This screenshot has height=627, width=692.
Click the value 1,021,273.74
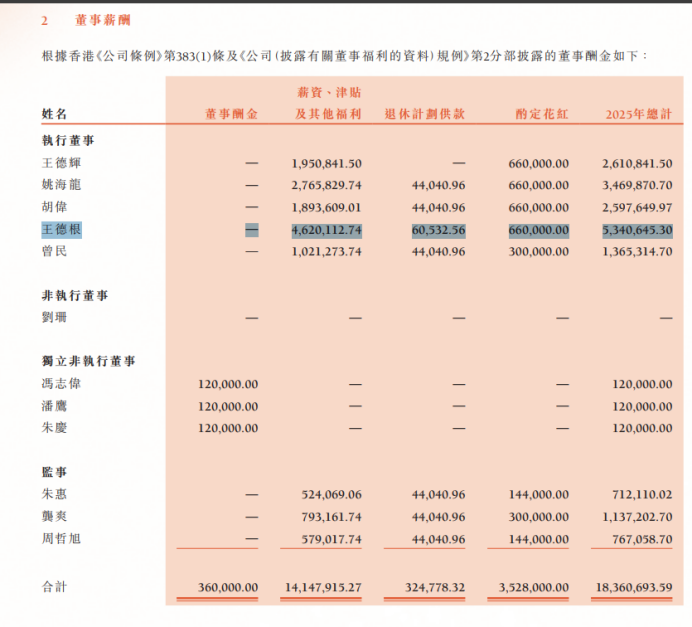tap(327, 252)
